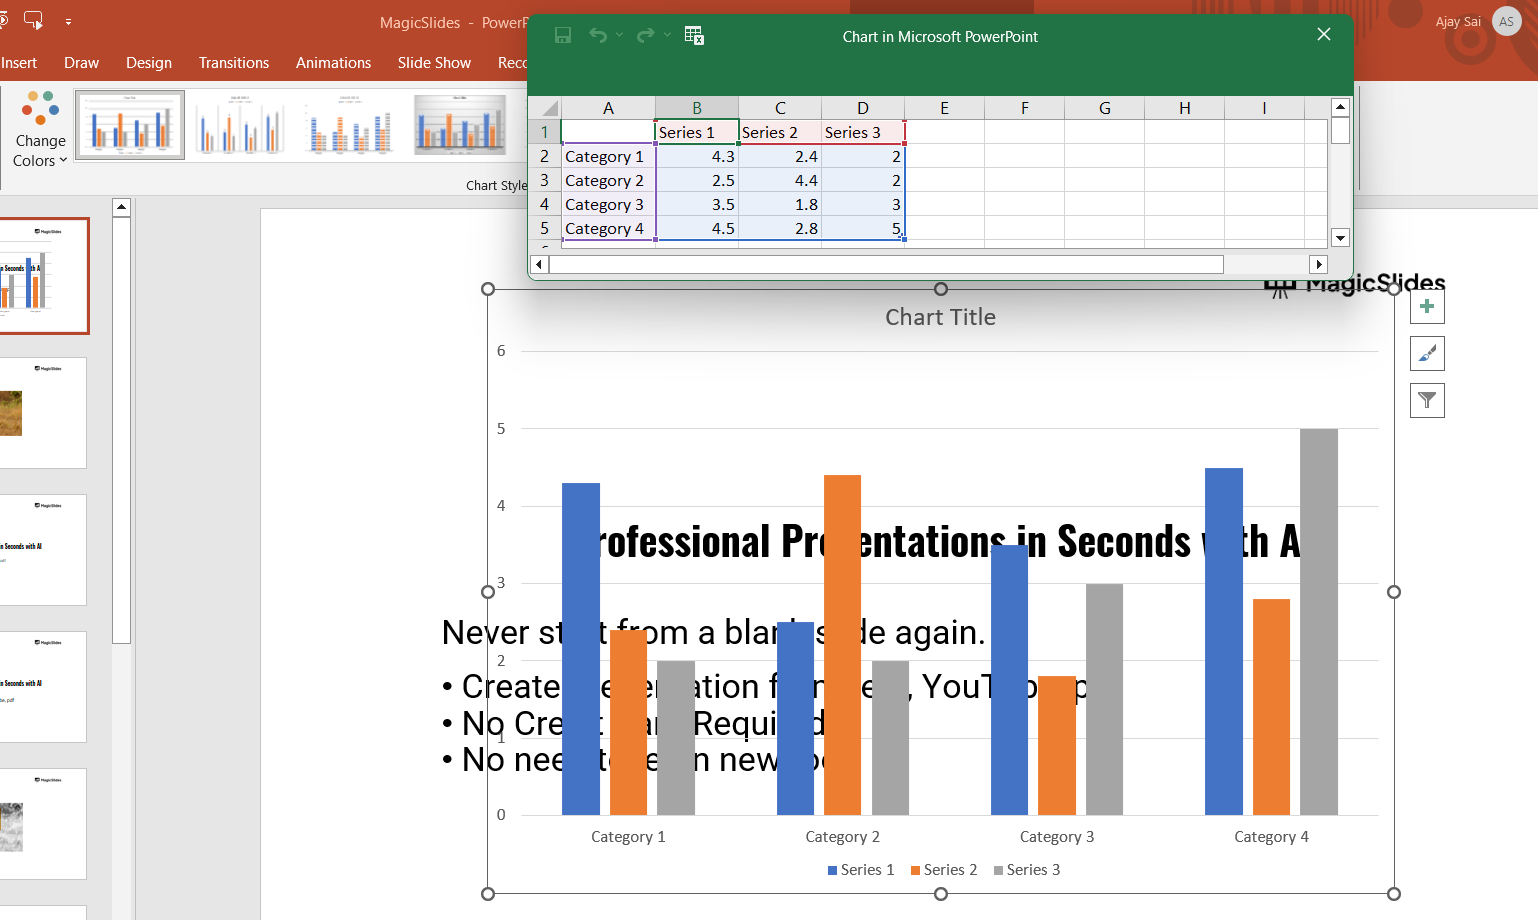
Task: Expand the undo history dropdown arrow
Action: [x=620, y=36]
